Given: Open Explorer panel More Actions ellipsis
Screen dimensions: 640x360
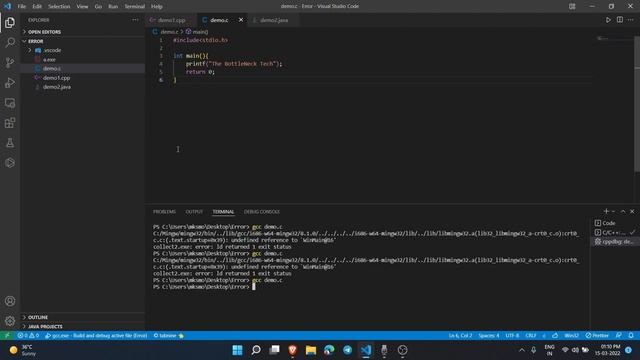Looking at the screenshot, I should pyautogui.click(x=135, y=20).
